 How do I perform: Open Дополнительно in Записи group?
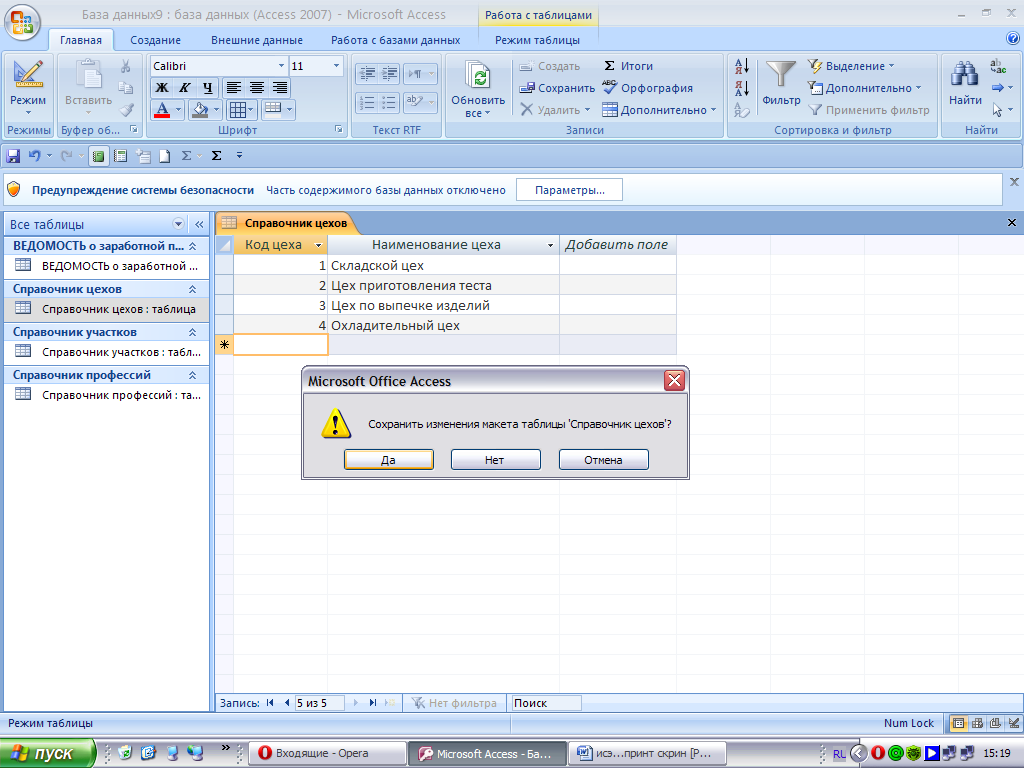659,110
